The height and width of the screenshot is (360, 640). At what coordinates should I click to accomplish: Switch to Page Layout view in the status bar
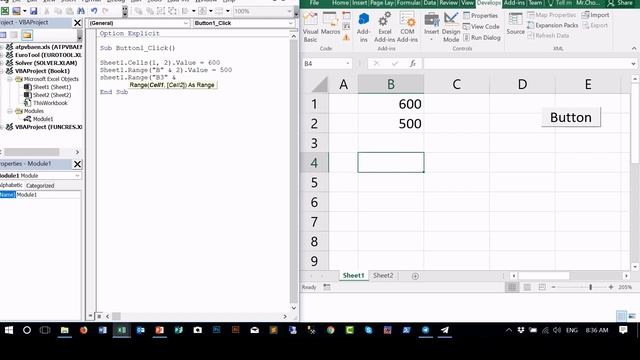[x=527, y=287]
